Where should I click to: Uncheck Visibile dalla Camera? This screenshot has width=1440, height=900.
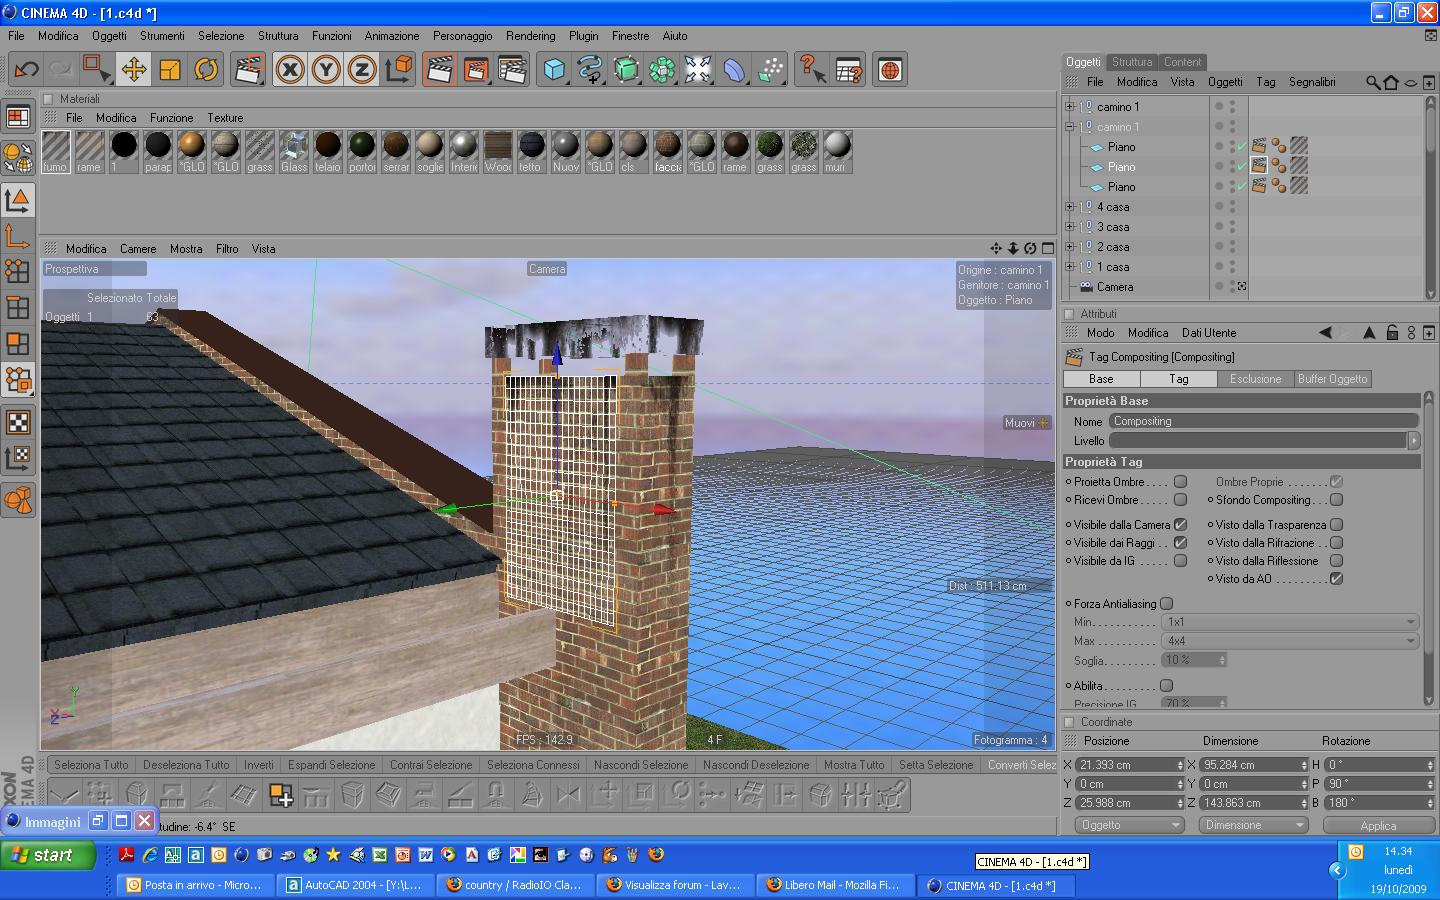click(x=1180, y=525)
